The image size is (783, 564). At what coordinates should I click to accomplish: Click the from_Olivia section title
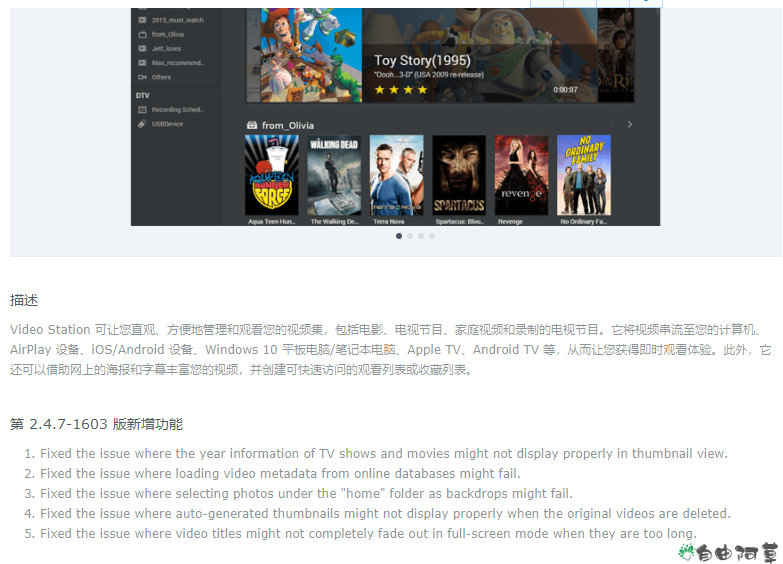[288, 125]
